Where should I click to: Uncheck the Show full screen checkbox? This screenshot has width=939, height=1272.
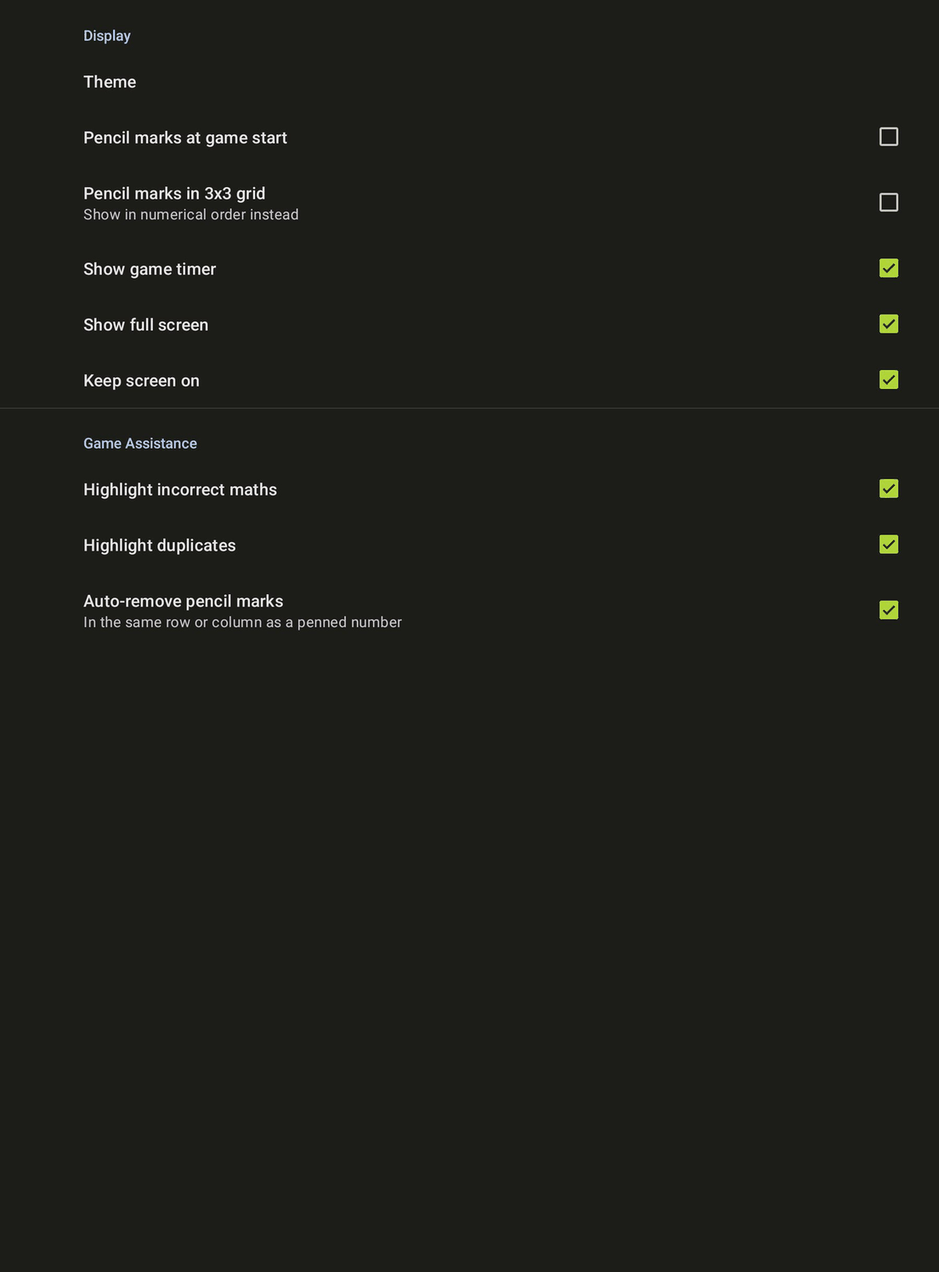pos(888,324)
